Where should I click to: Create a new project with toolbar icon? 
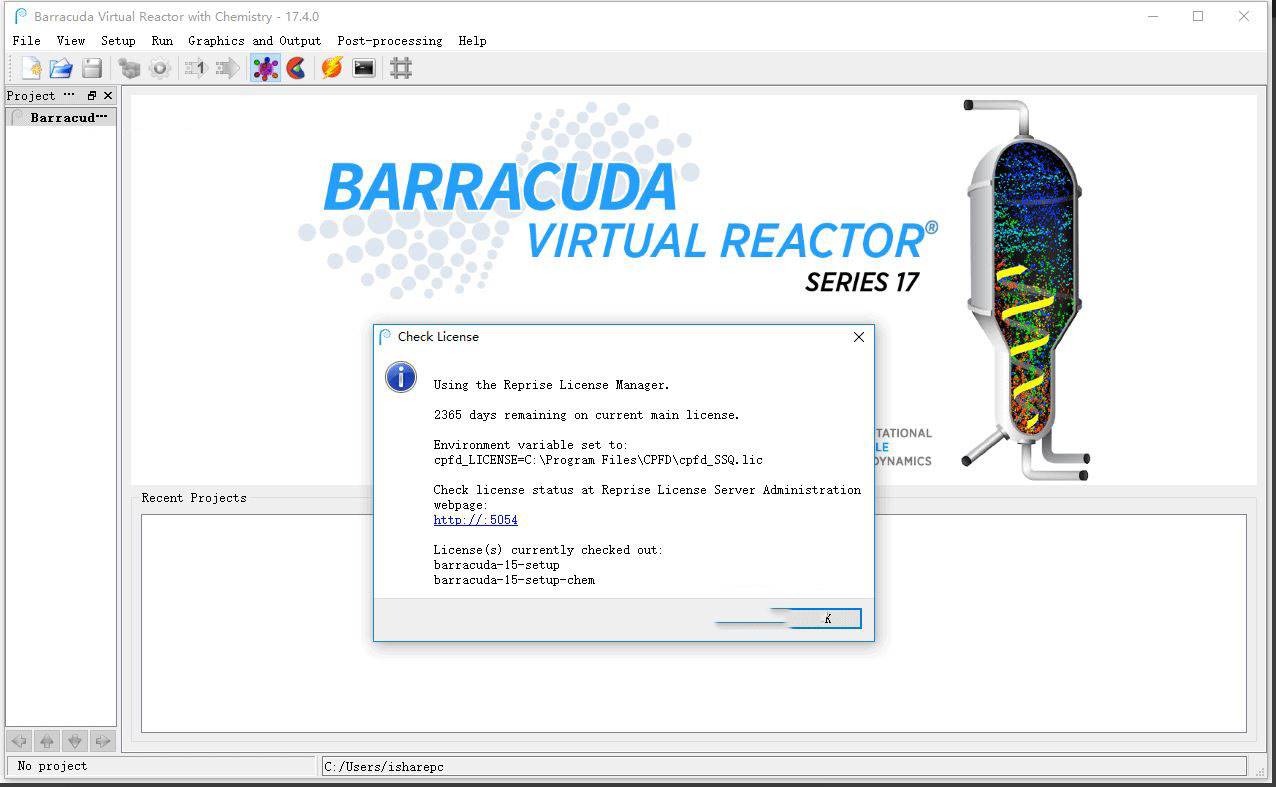coord(31,68)
